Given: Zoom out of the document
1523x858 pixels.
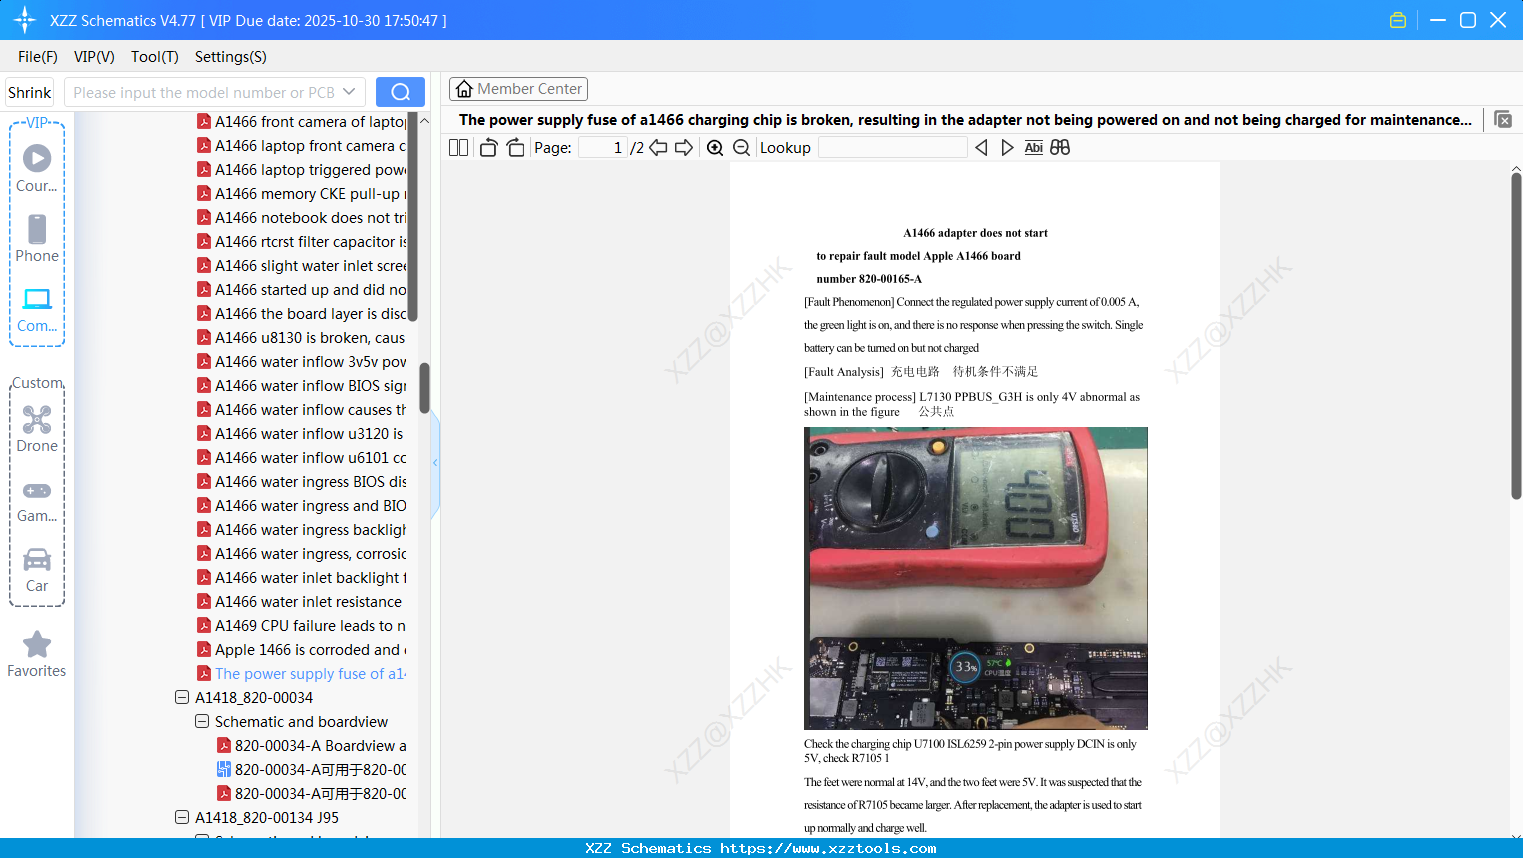Looking at the screenshot, I should 741,147.
